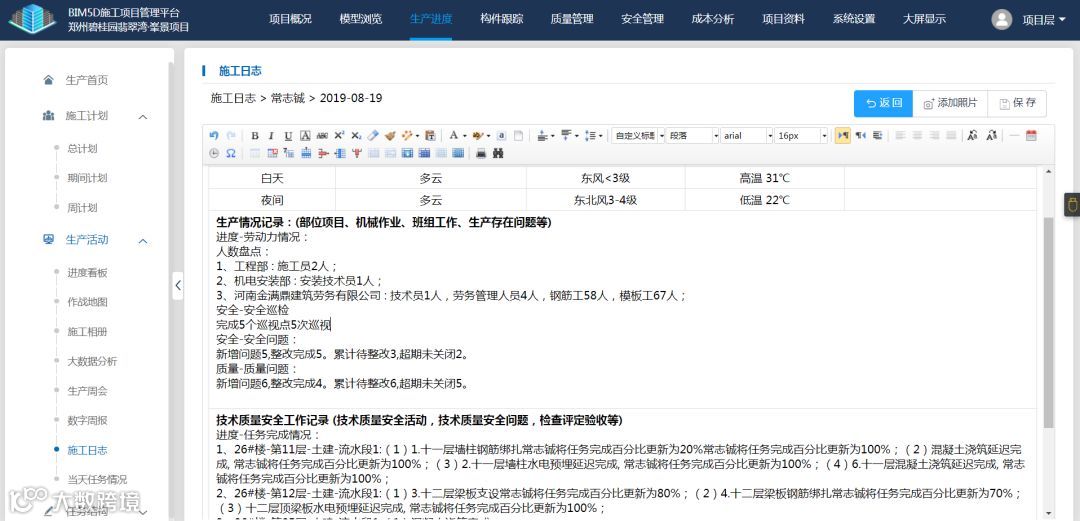Open 周计划 in the sidebar
This screenshot has height=521, width=1080.
click(x=82, y=207)
